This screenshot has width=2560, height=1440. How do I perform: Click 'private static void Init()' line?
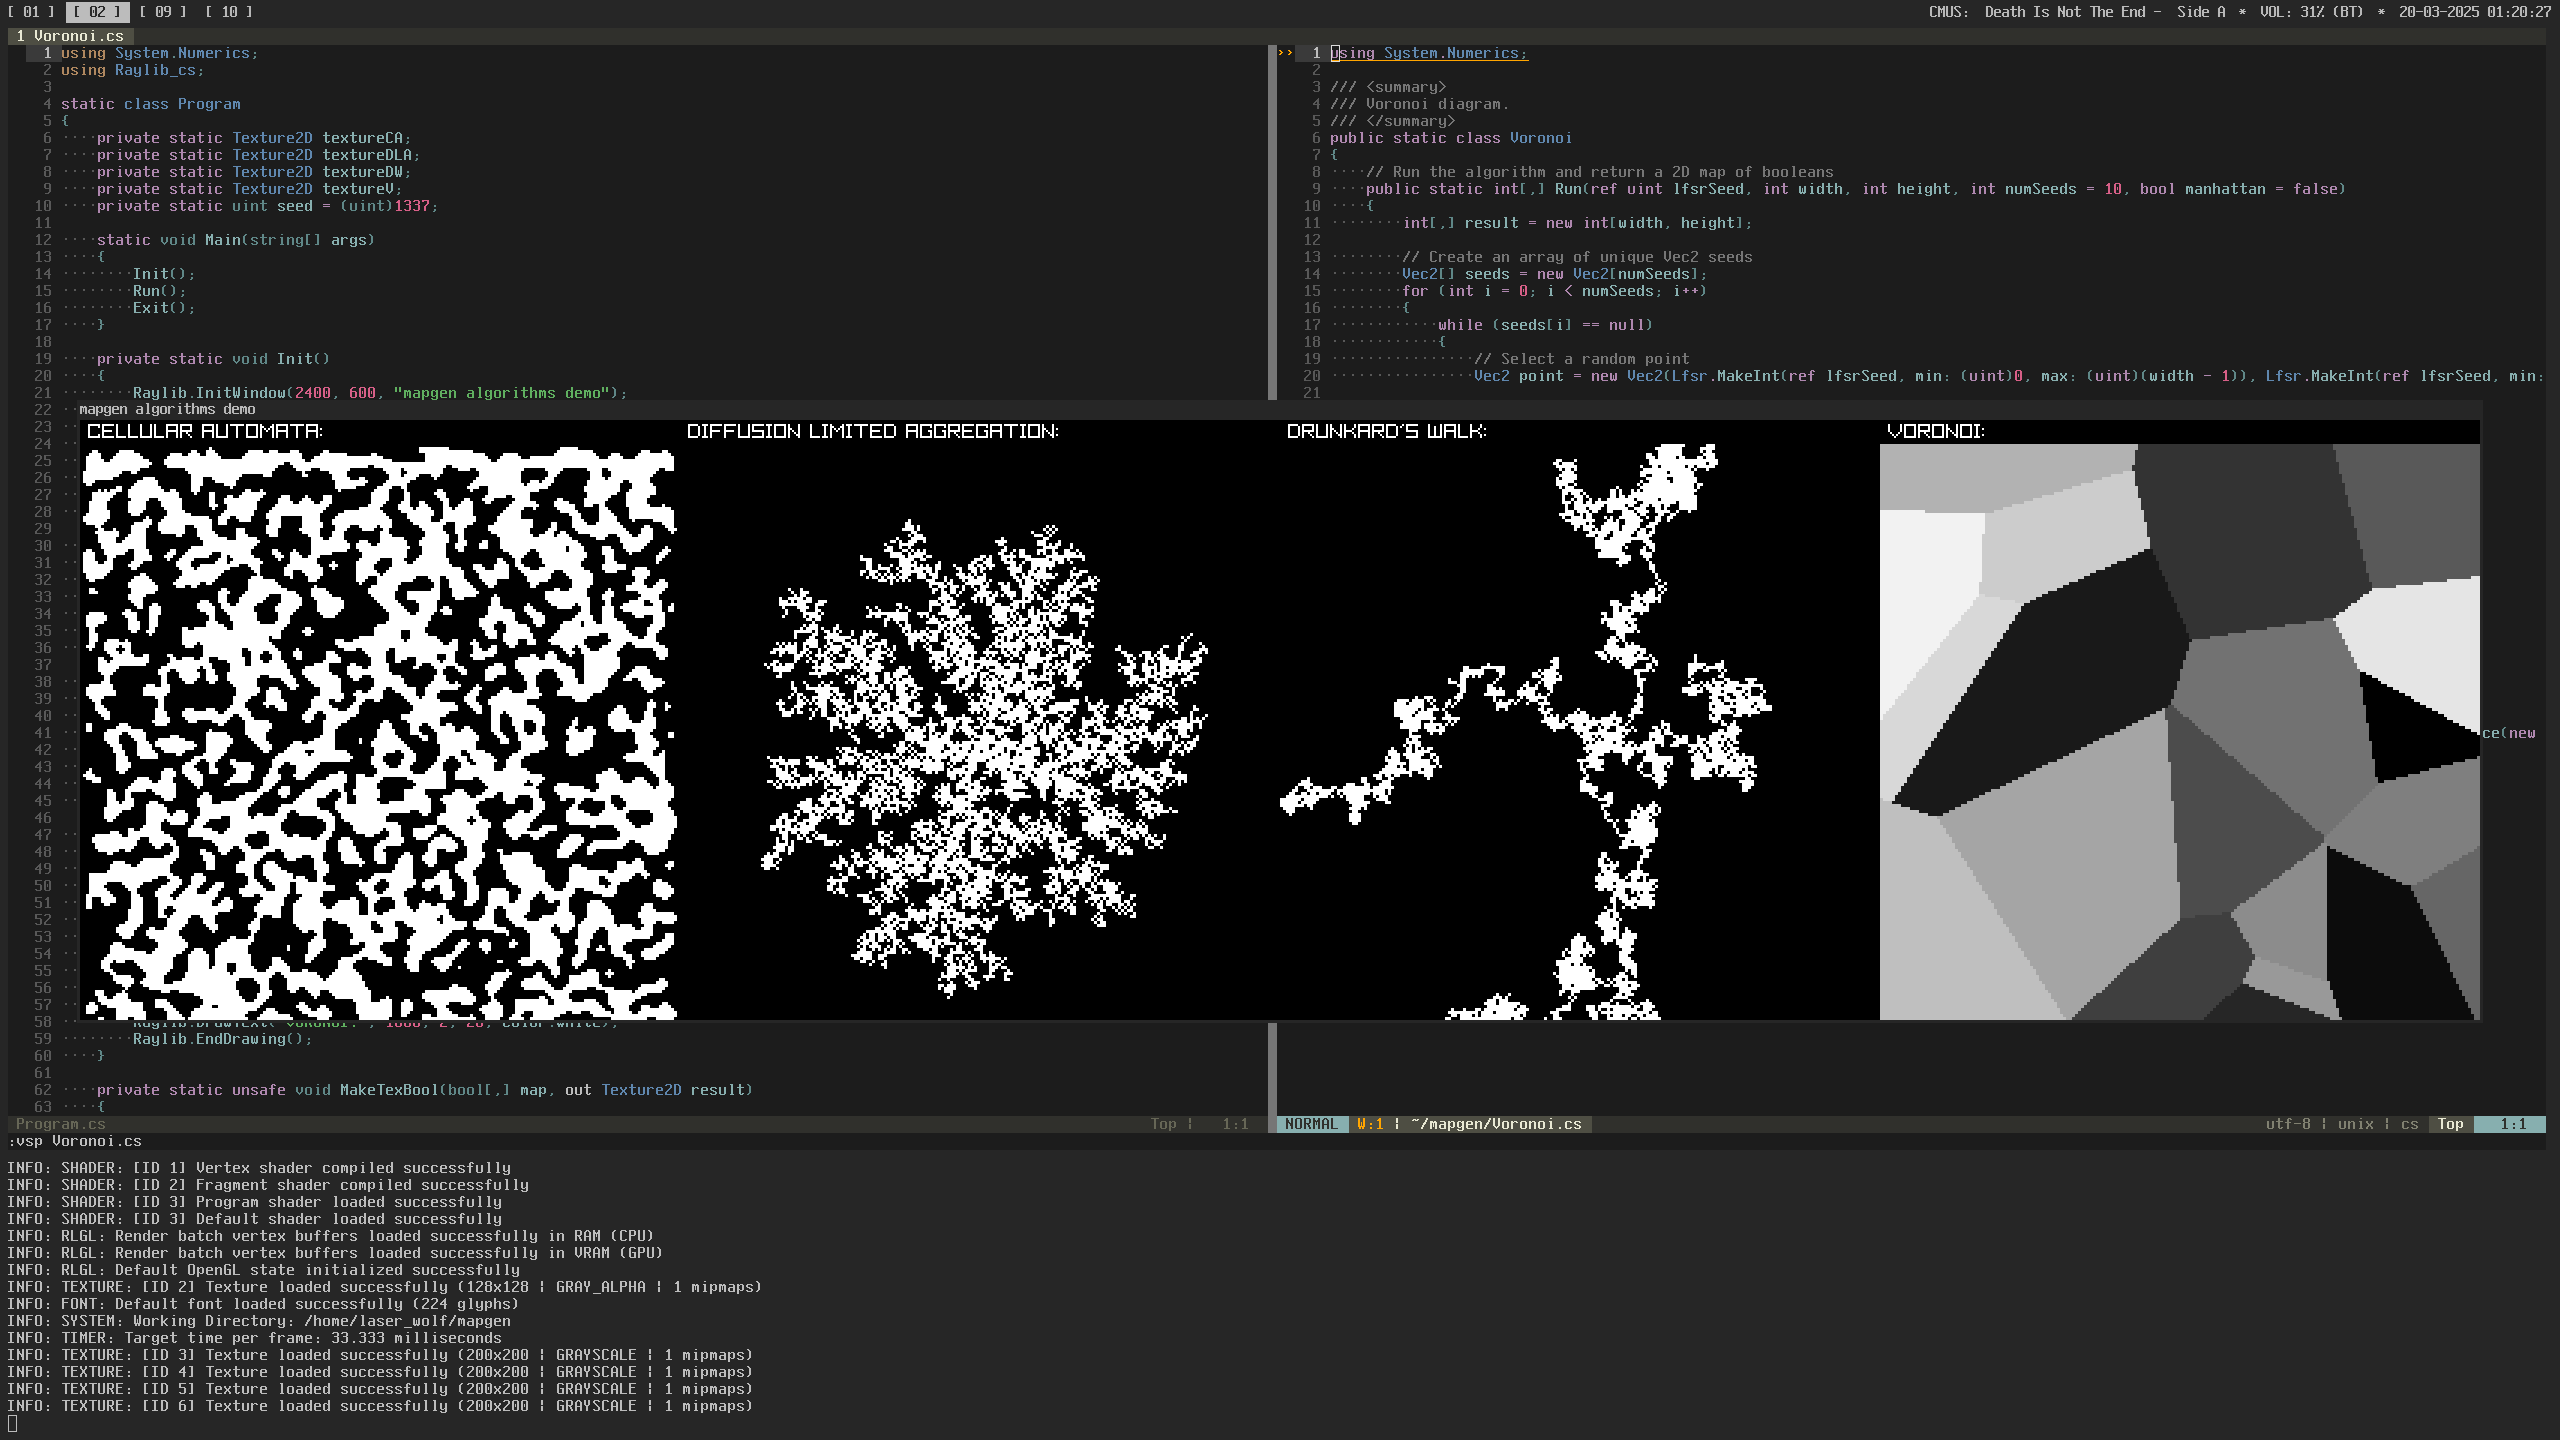pyautogui.click(x=213, y=359)
